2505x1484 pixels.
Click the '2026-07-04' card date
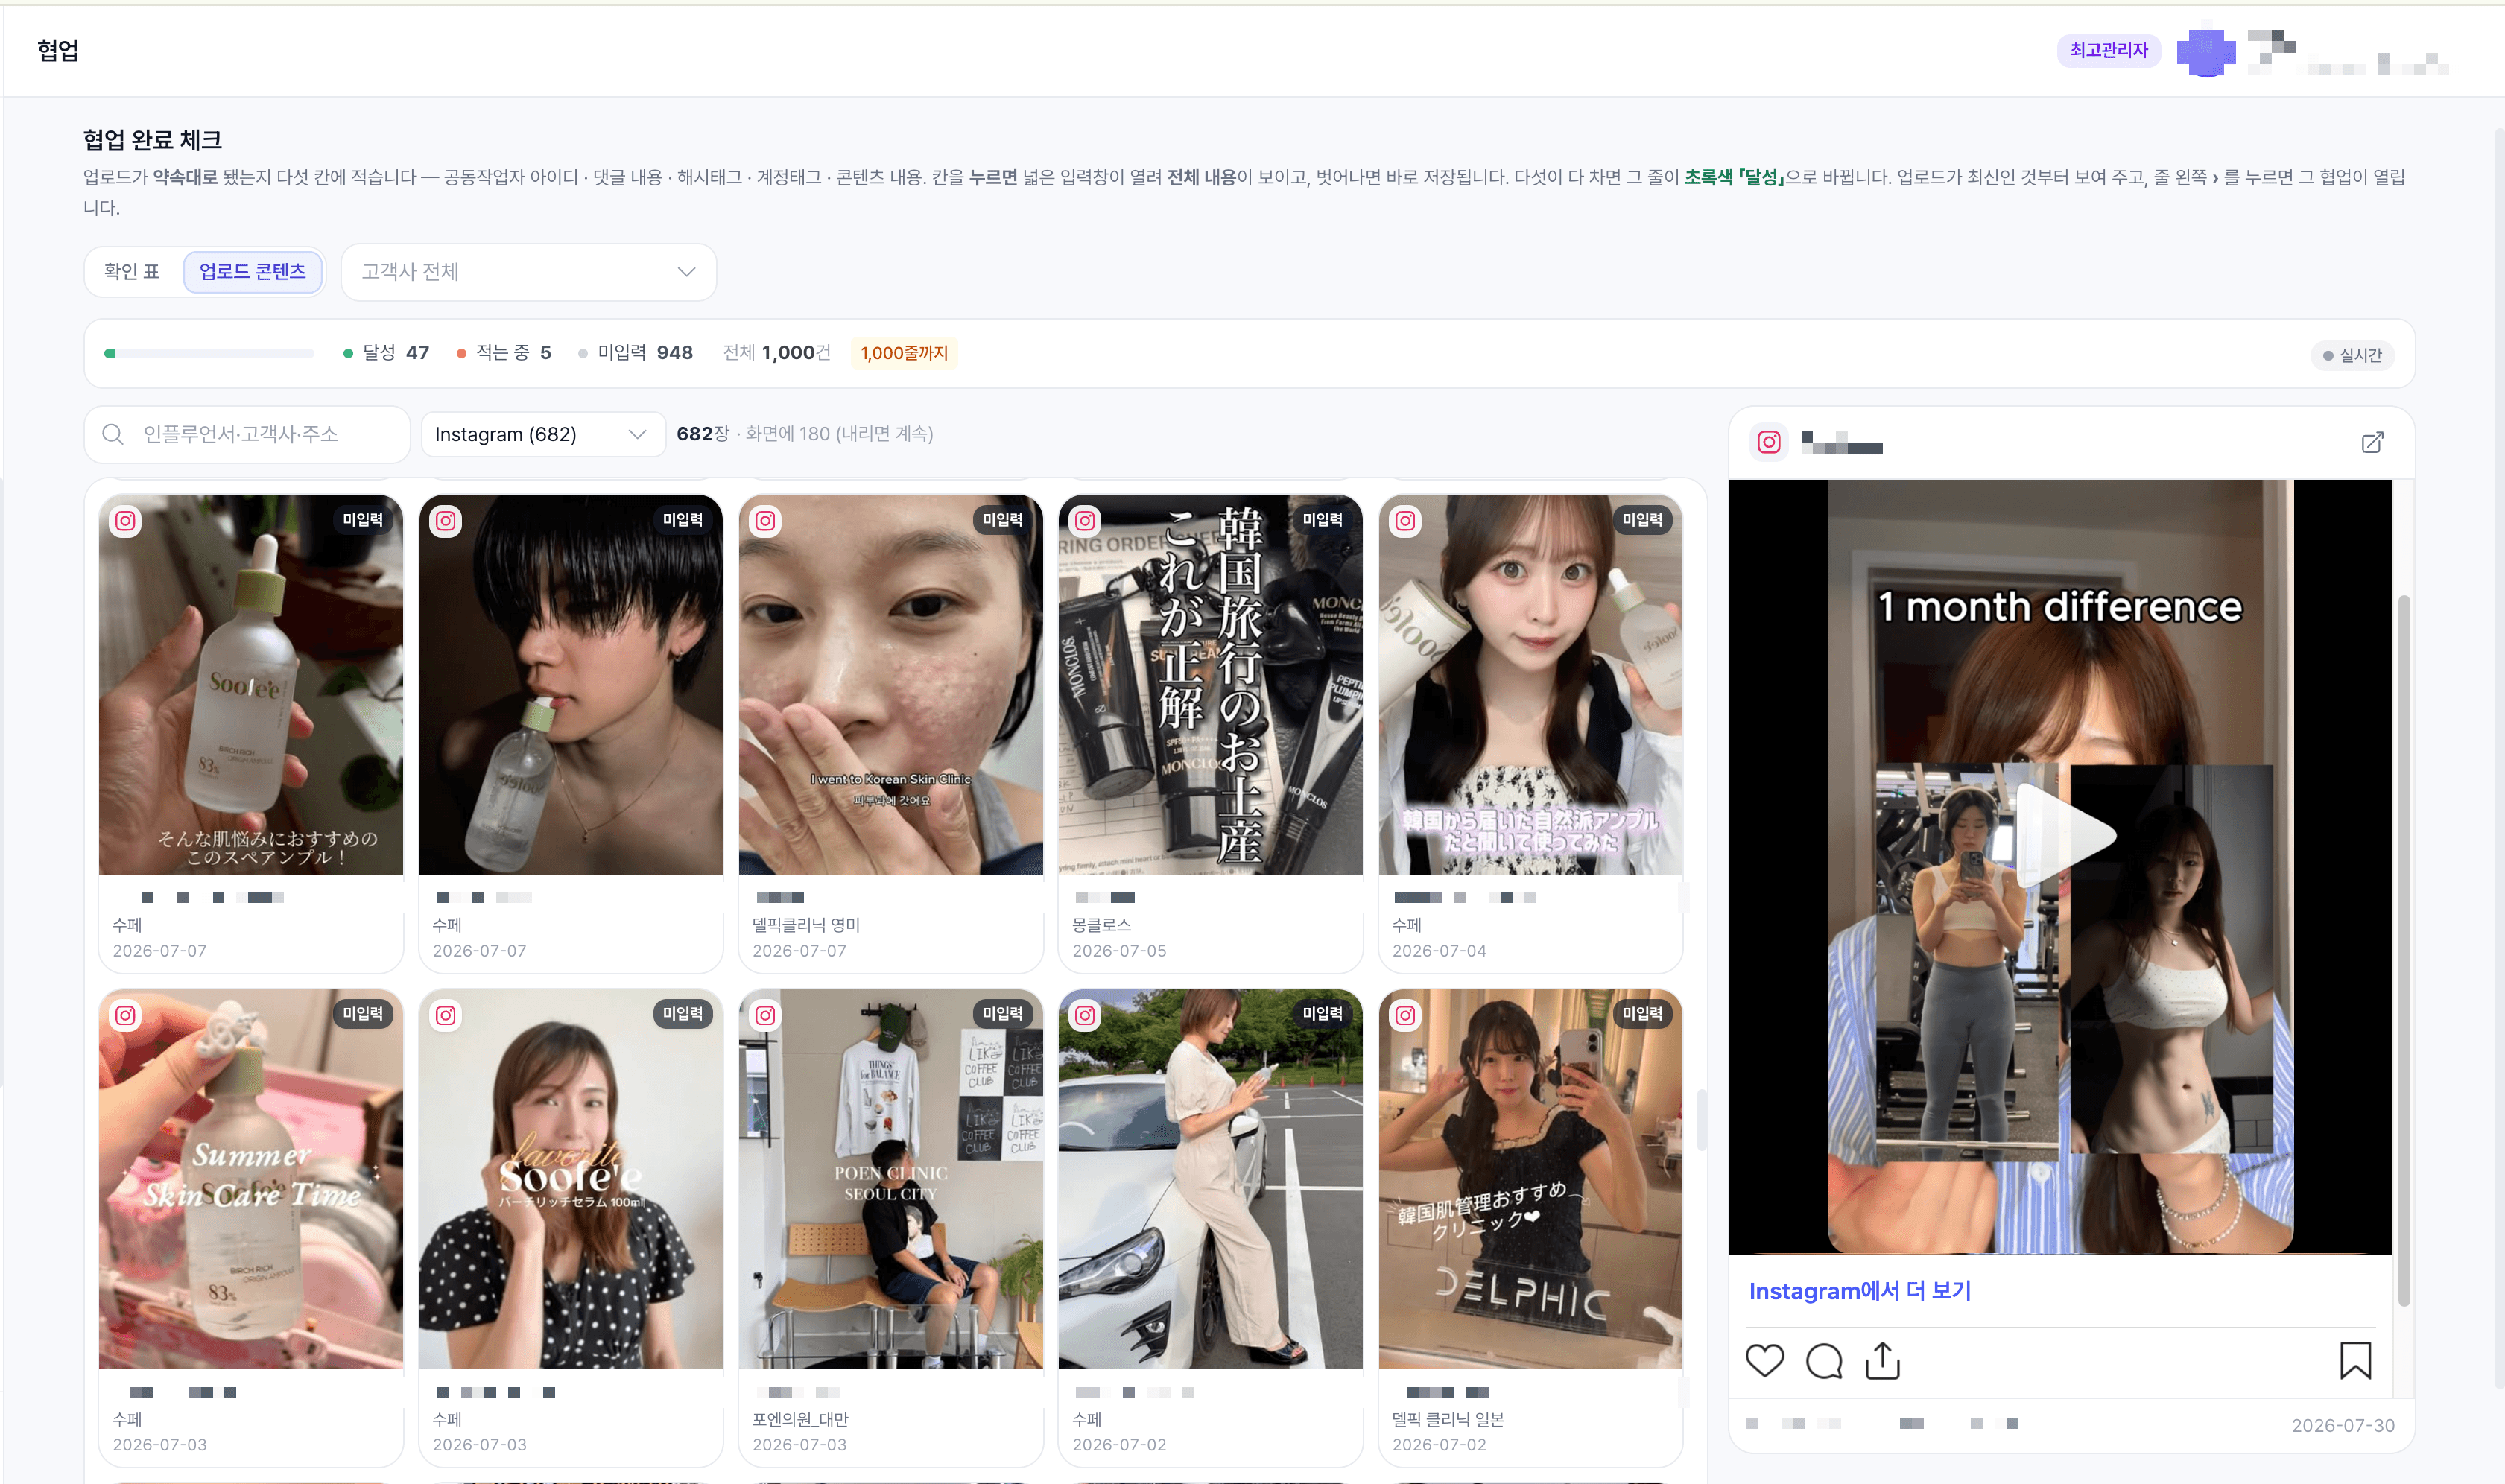click(x=1439, y=951)
